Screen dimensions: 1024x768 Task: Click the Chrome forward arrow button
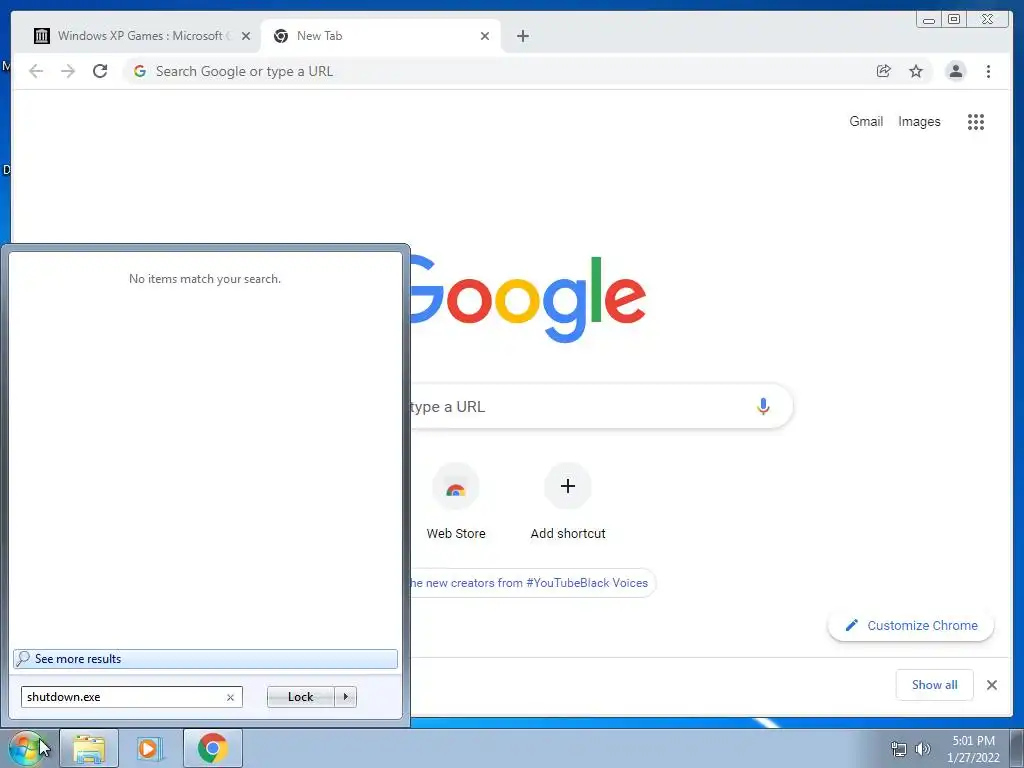(x=68, y=71)
